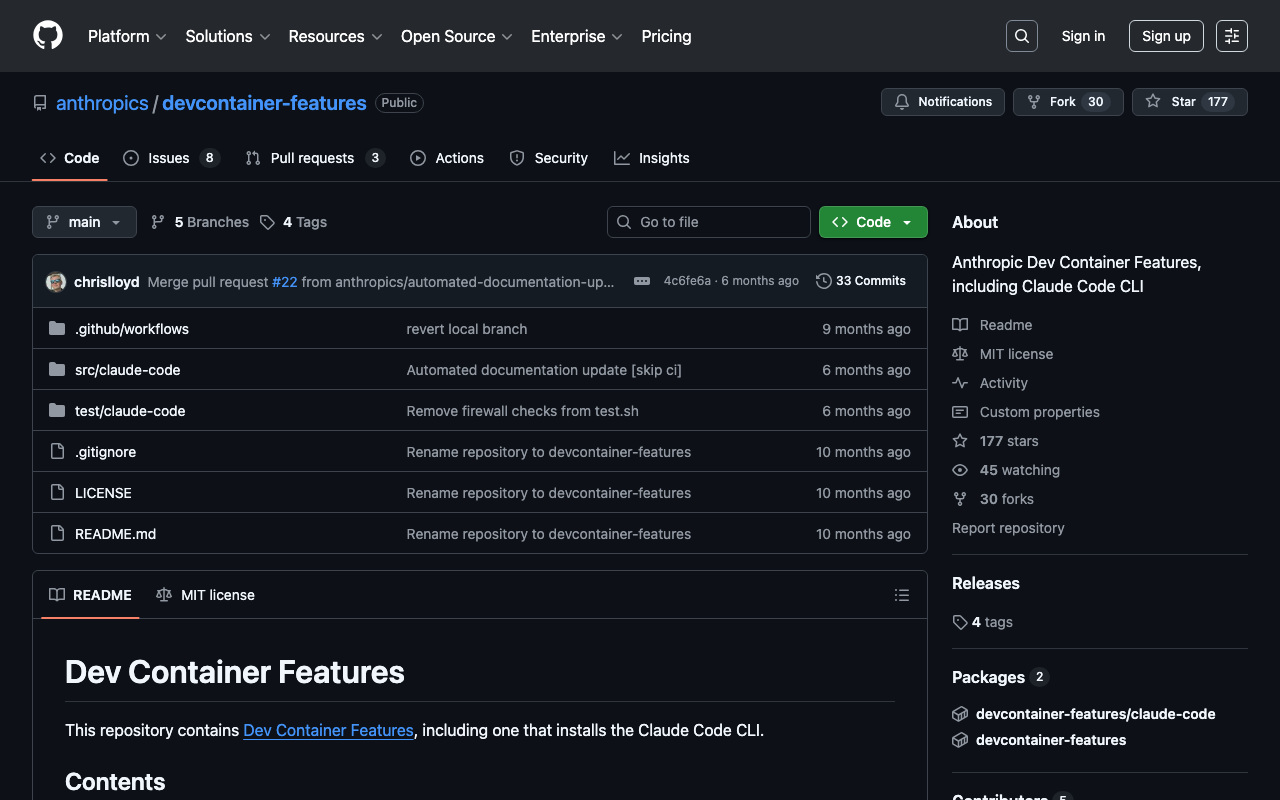Open the src/claude-code folder
Image resolution: width=1280 pixels, height=800 pixels.
128,370
